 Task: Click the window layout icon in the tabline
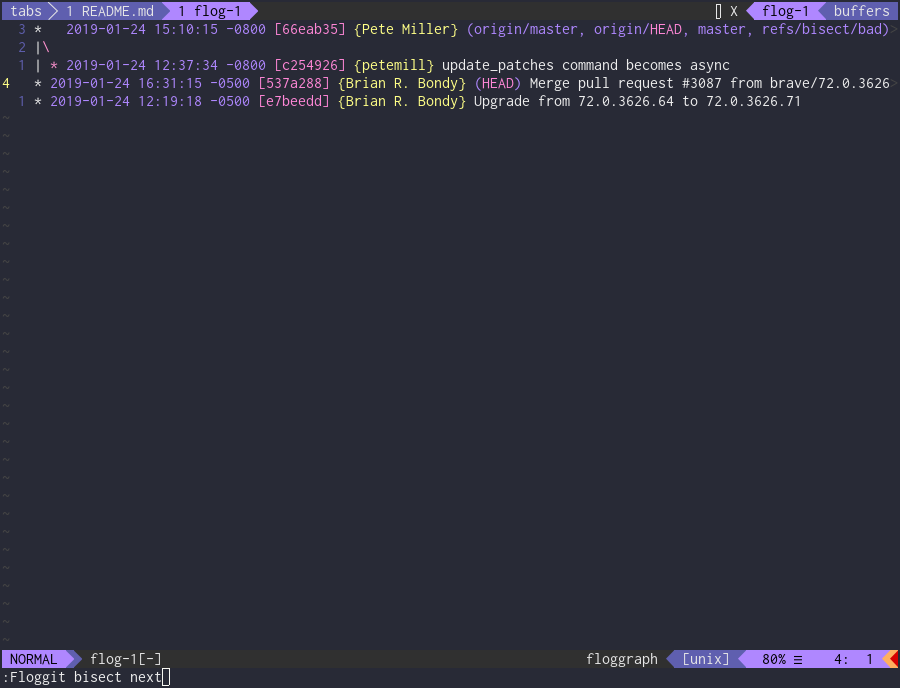point(716,10)
